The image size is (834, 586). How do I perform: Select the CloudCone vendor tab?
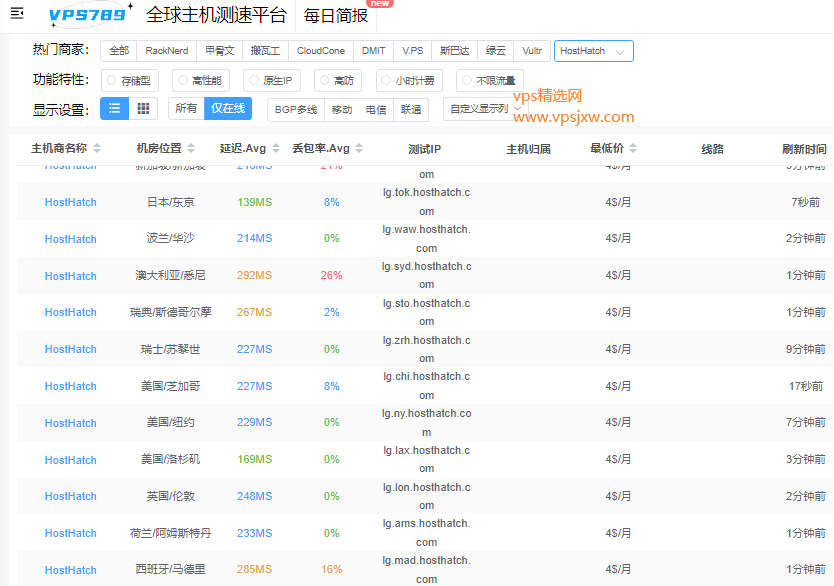click(321, 51)
